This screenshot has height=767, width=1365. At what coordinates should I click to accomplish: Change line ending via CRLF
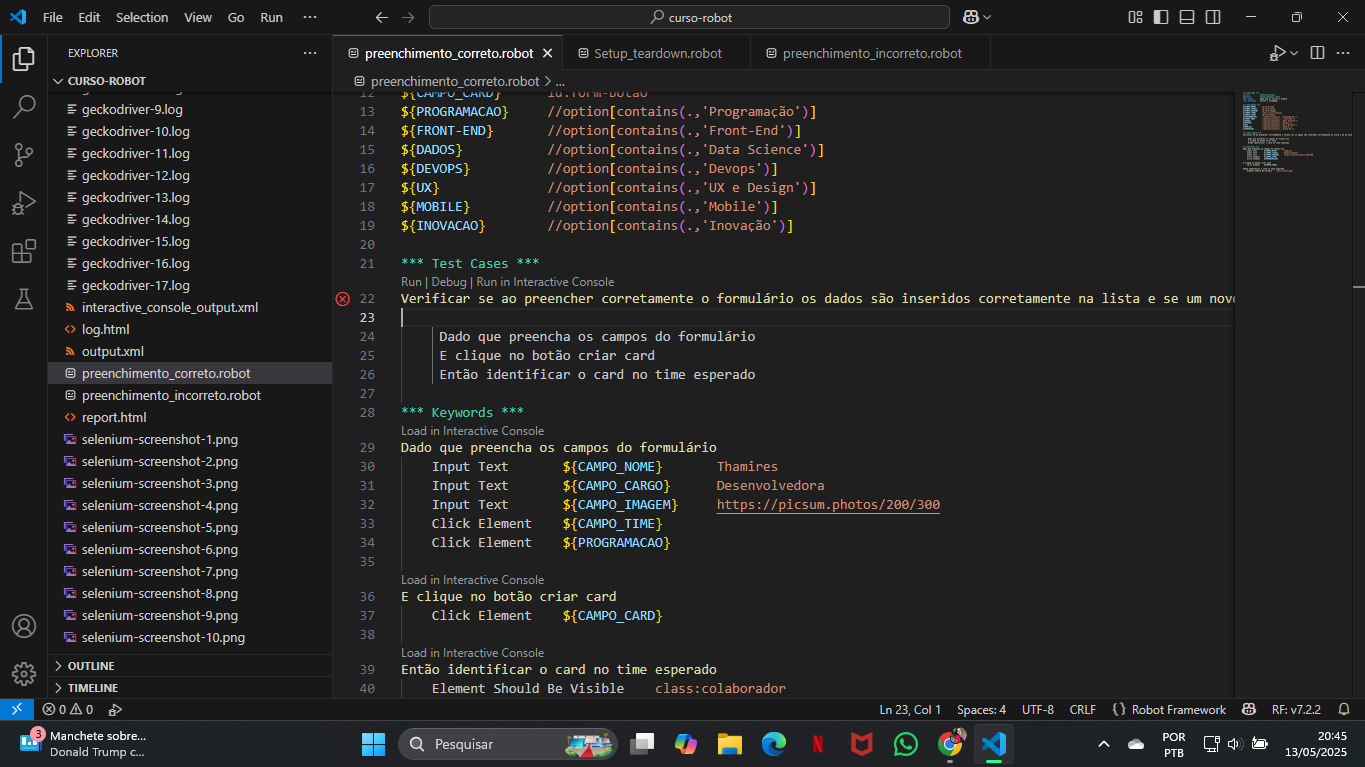(x=1082, y=709)
